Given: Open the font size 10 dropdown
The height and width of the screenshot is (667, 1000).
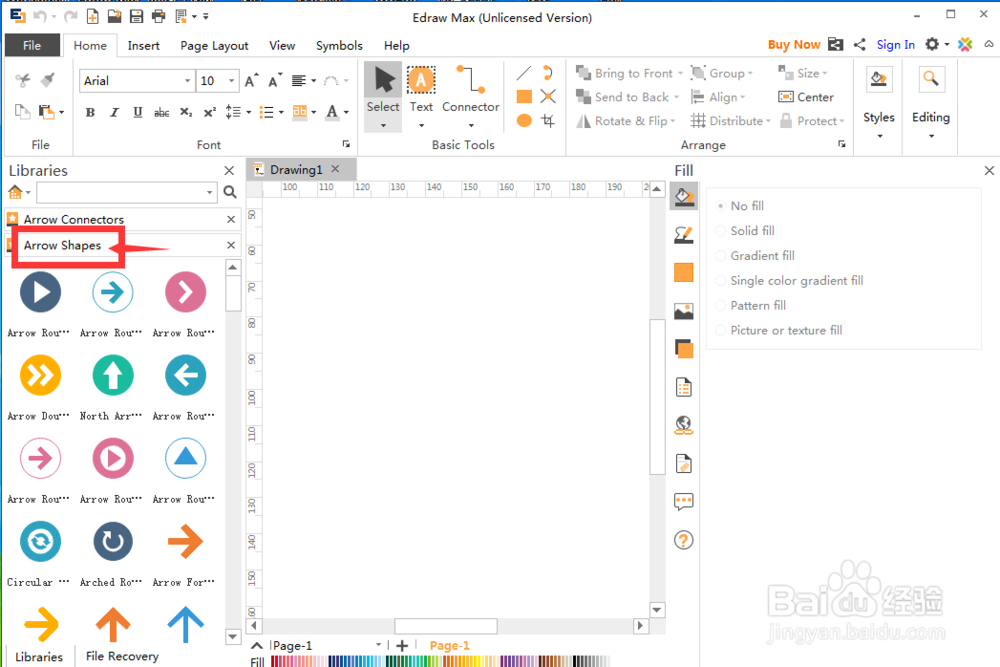Looking at the screenshot, I should coord(231,81).
